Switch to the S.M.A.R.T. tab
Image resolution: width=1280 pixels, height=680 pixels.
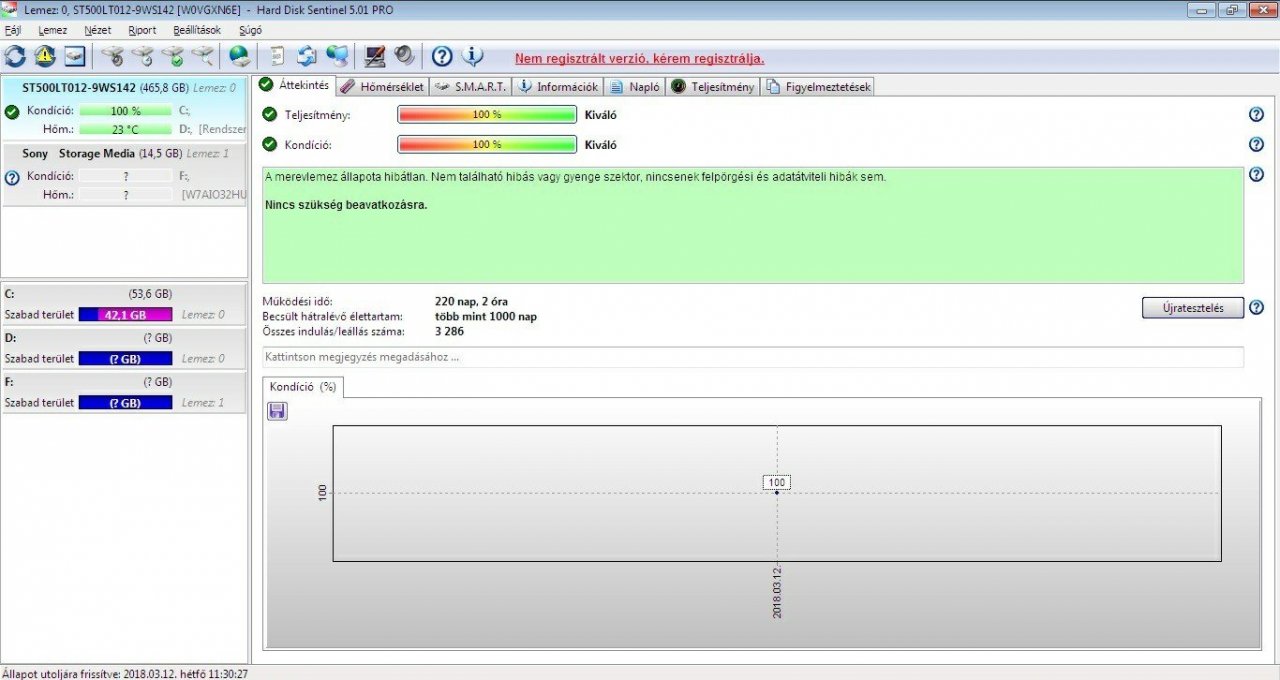[x=470, y=87]
